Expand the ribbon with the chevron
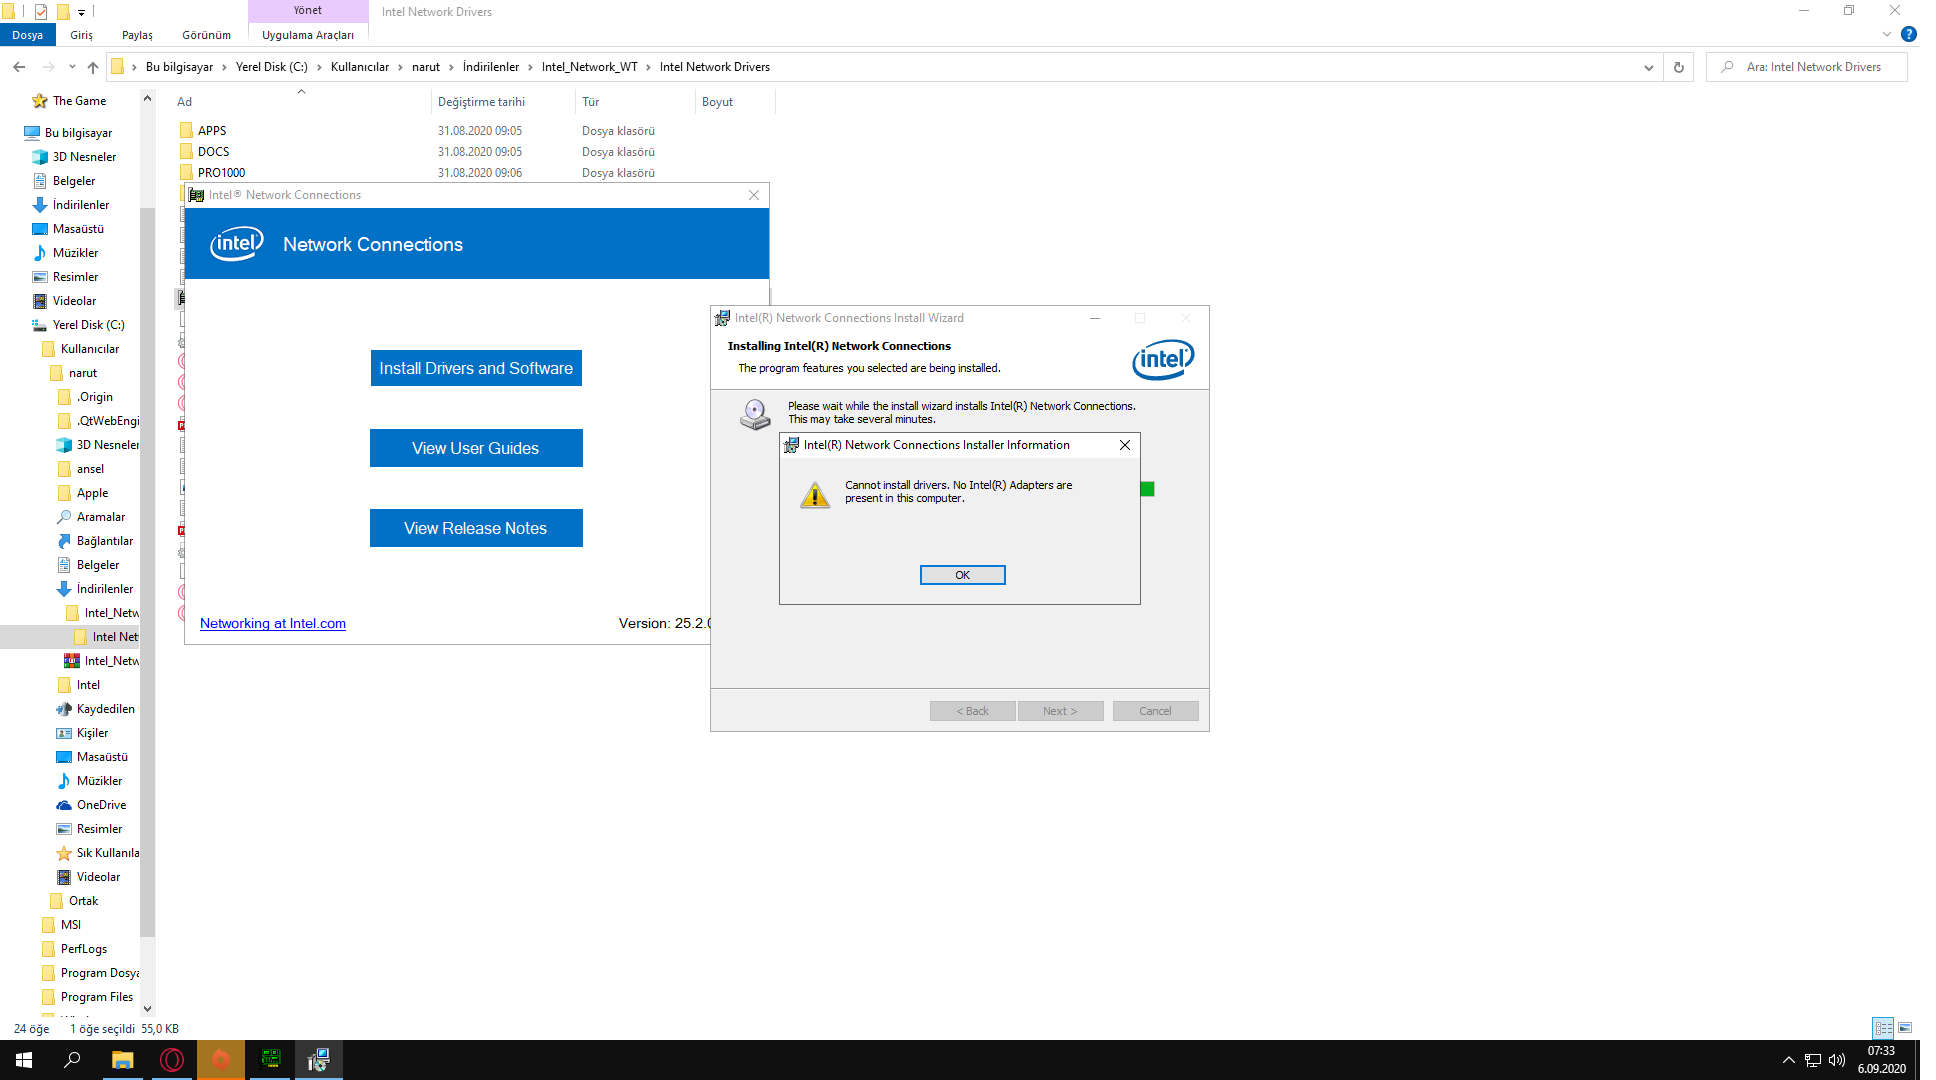 tap(1887, 34)
